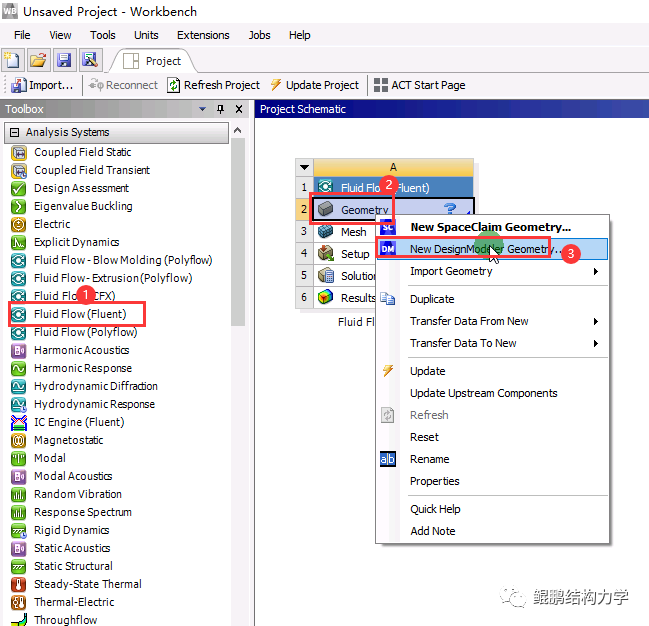Choose New SpaceClaim Geometry
This screenshot has width=649, height=626.
[x=493, y=227]
